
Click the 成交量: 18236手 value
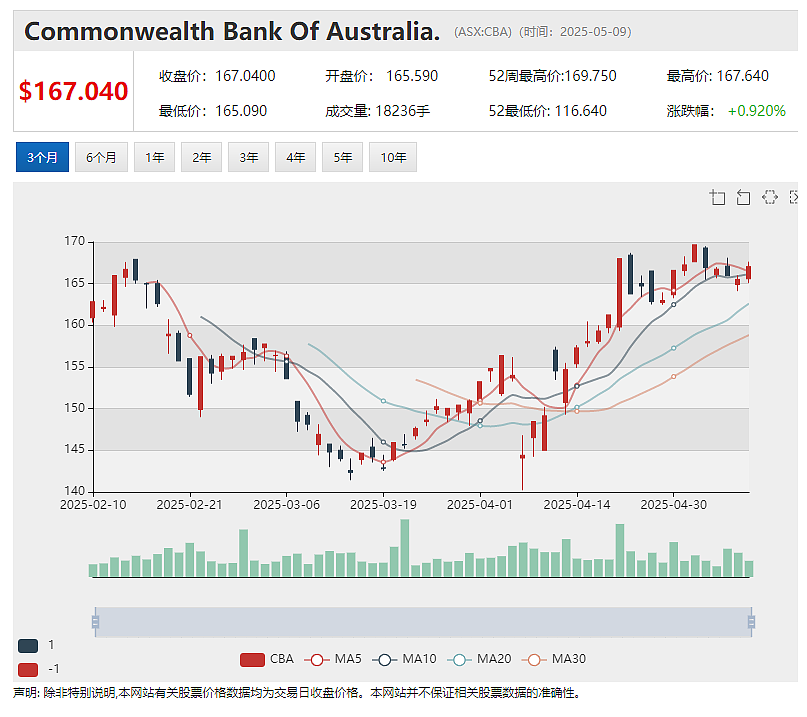pos(377,111)
